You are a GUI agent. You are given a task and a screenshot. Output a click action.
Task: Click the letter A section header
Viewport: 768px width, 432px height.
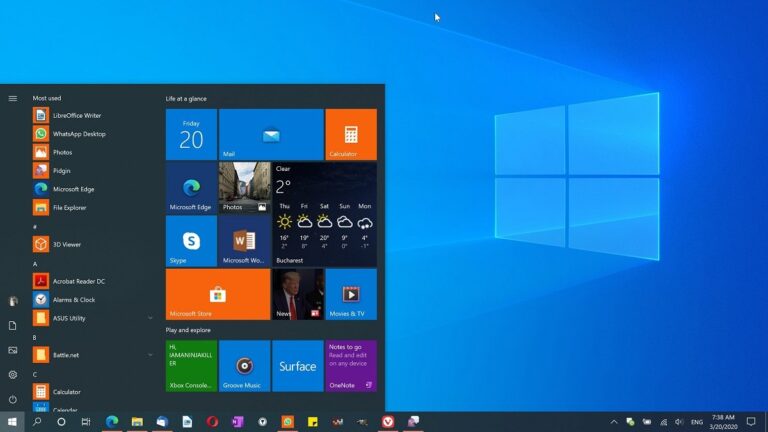35,264
